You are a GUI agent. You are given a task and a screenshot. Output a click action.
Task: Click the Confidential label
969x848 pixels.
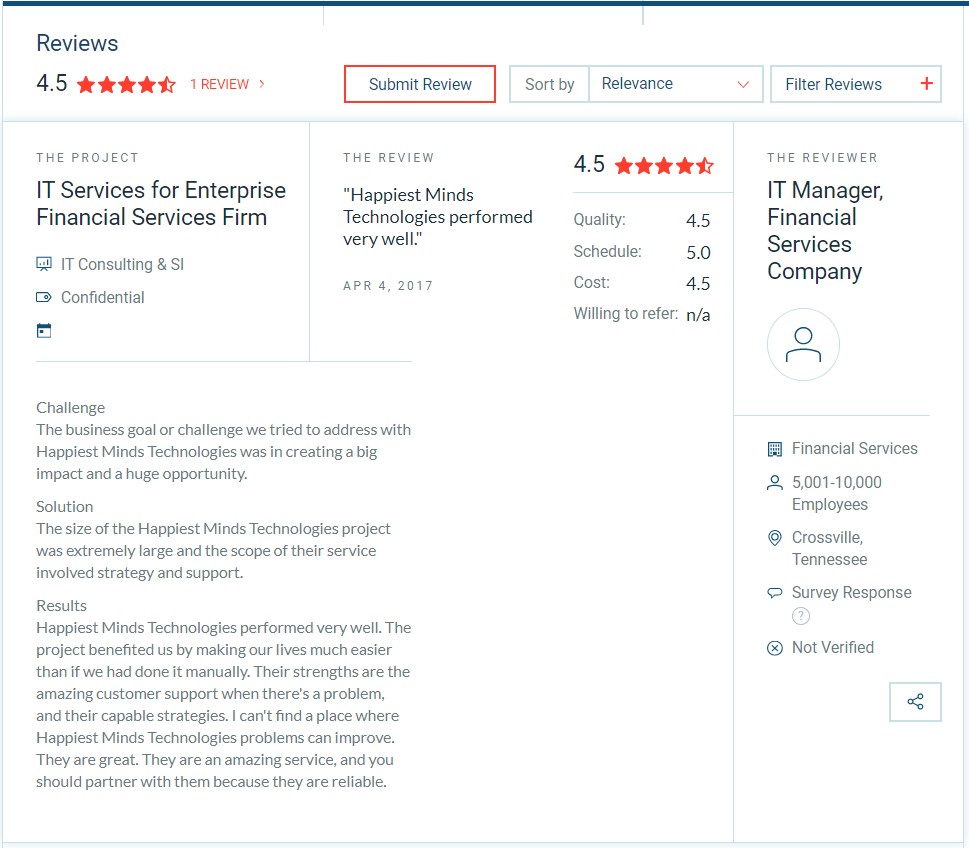(x=103, y=297)
